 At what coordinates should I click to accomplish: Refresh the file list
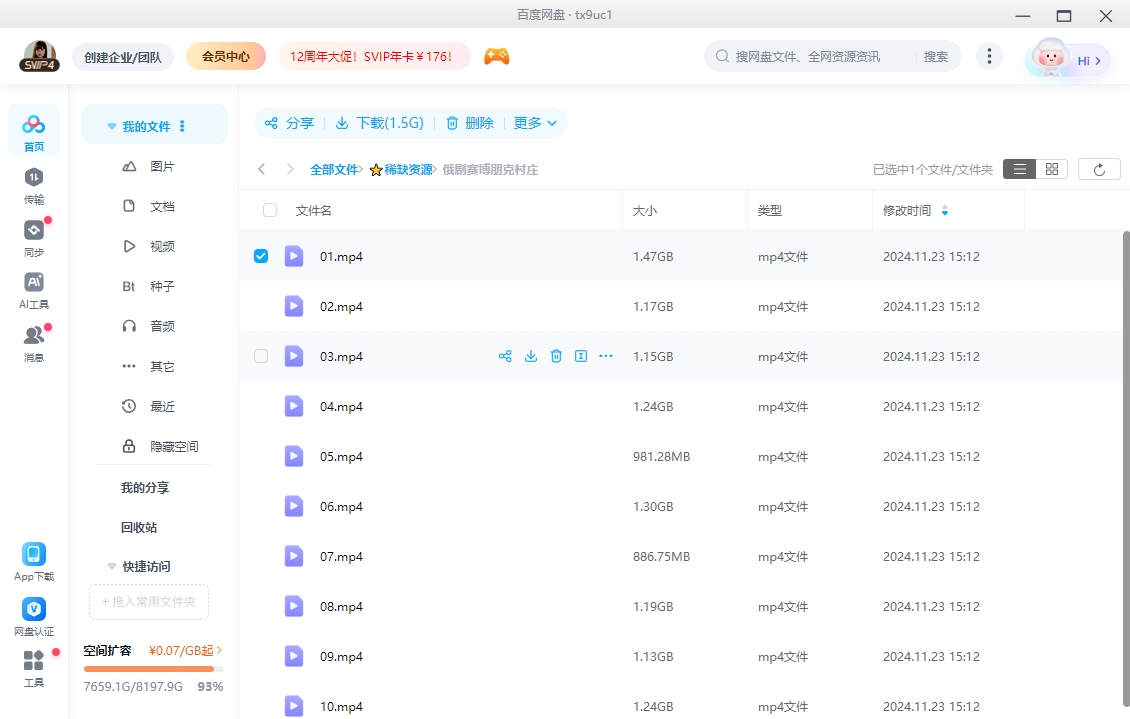pyautogui.click(x=1099, y=168)
